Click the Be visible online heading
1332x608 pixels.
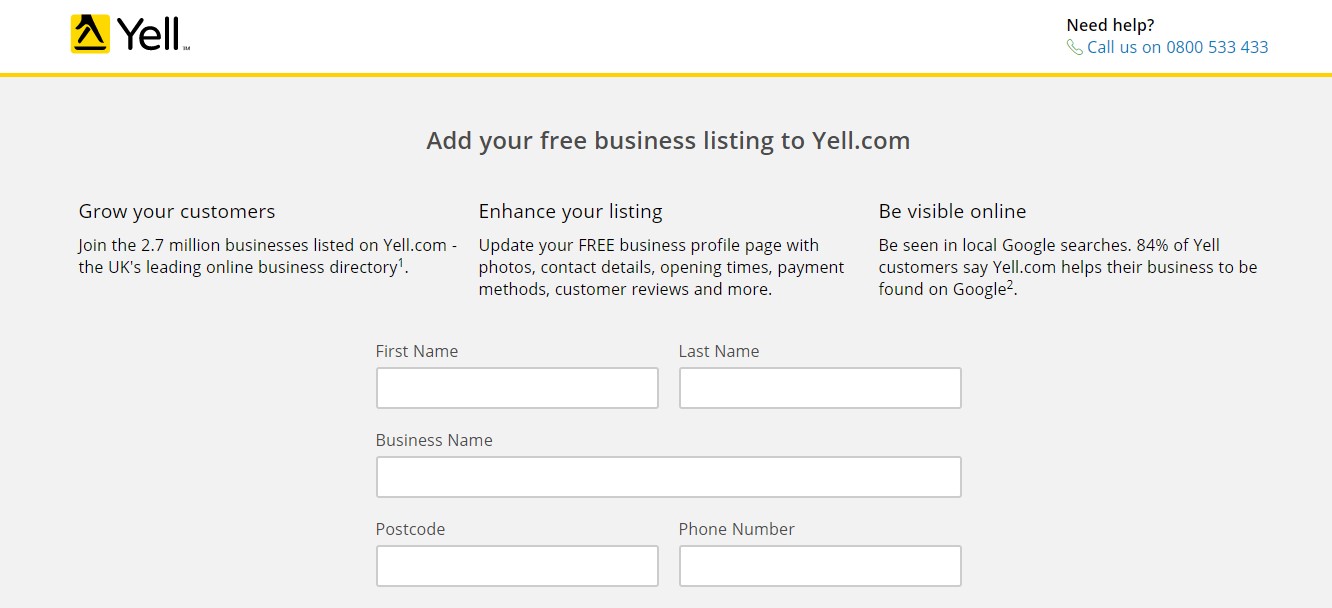point(952,211)
